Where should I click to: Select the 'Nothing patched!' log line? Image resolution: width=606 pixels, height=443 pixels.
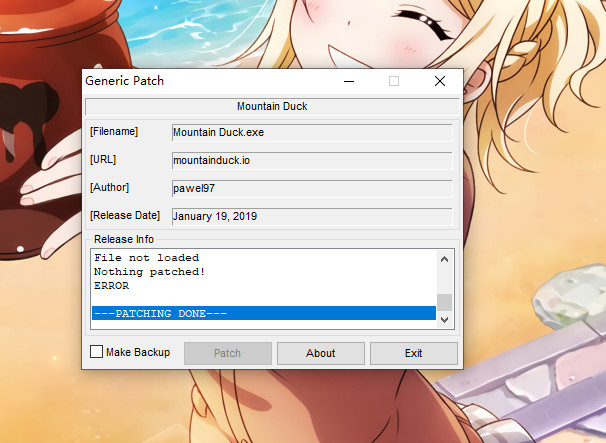(149, 271)
